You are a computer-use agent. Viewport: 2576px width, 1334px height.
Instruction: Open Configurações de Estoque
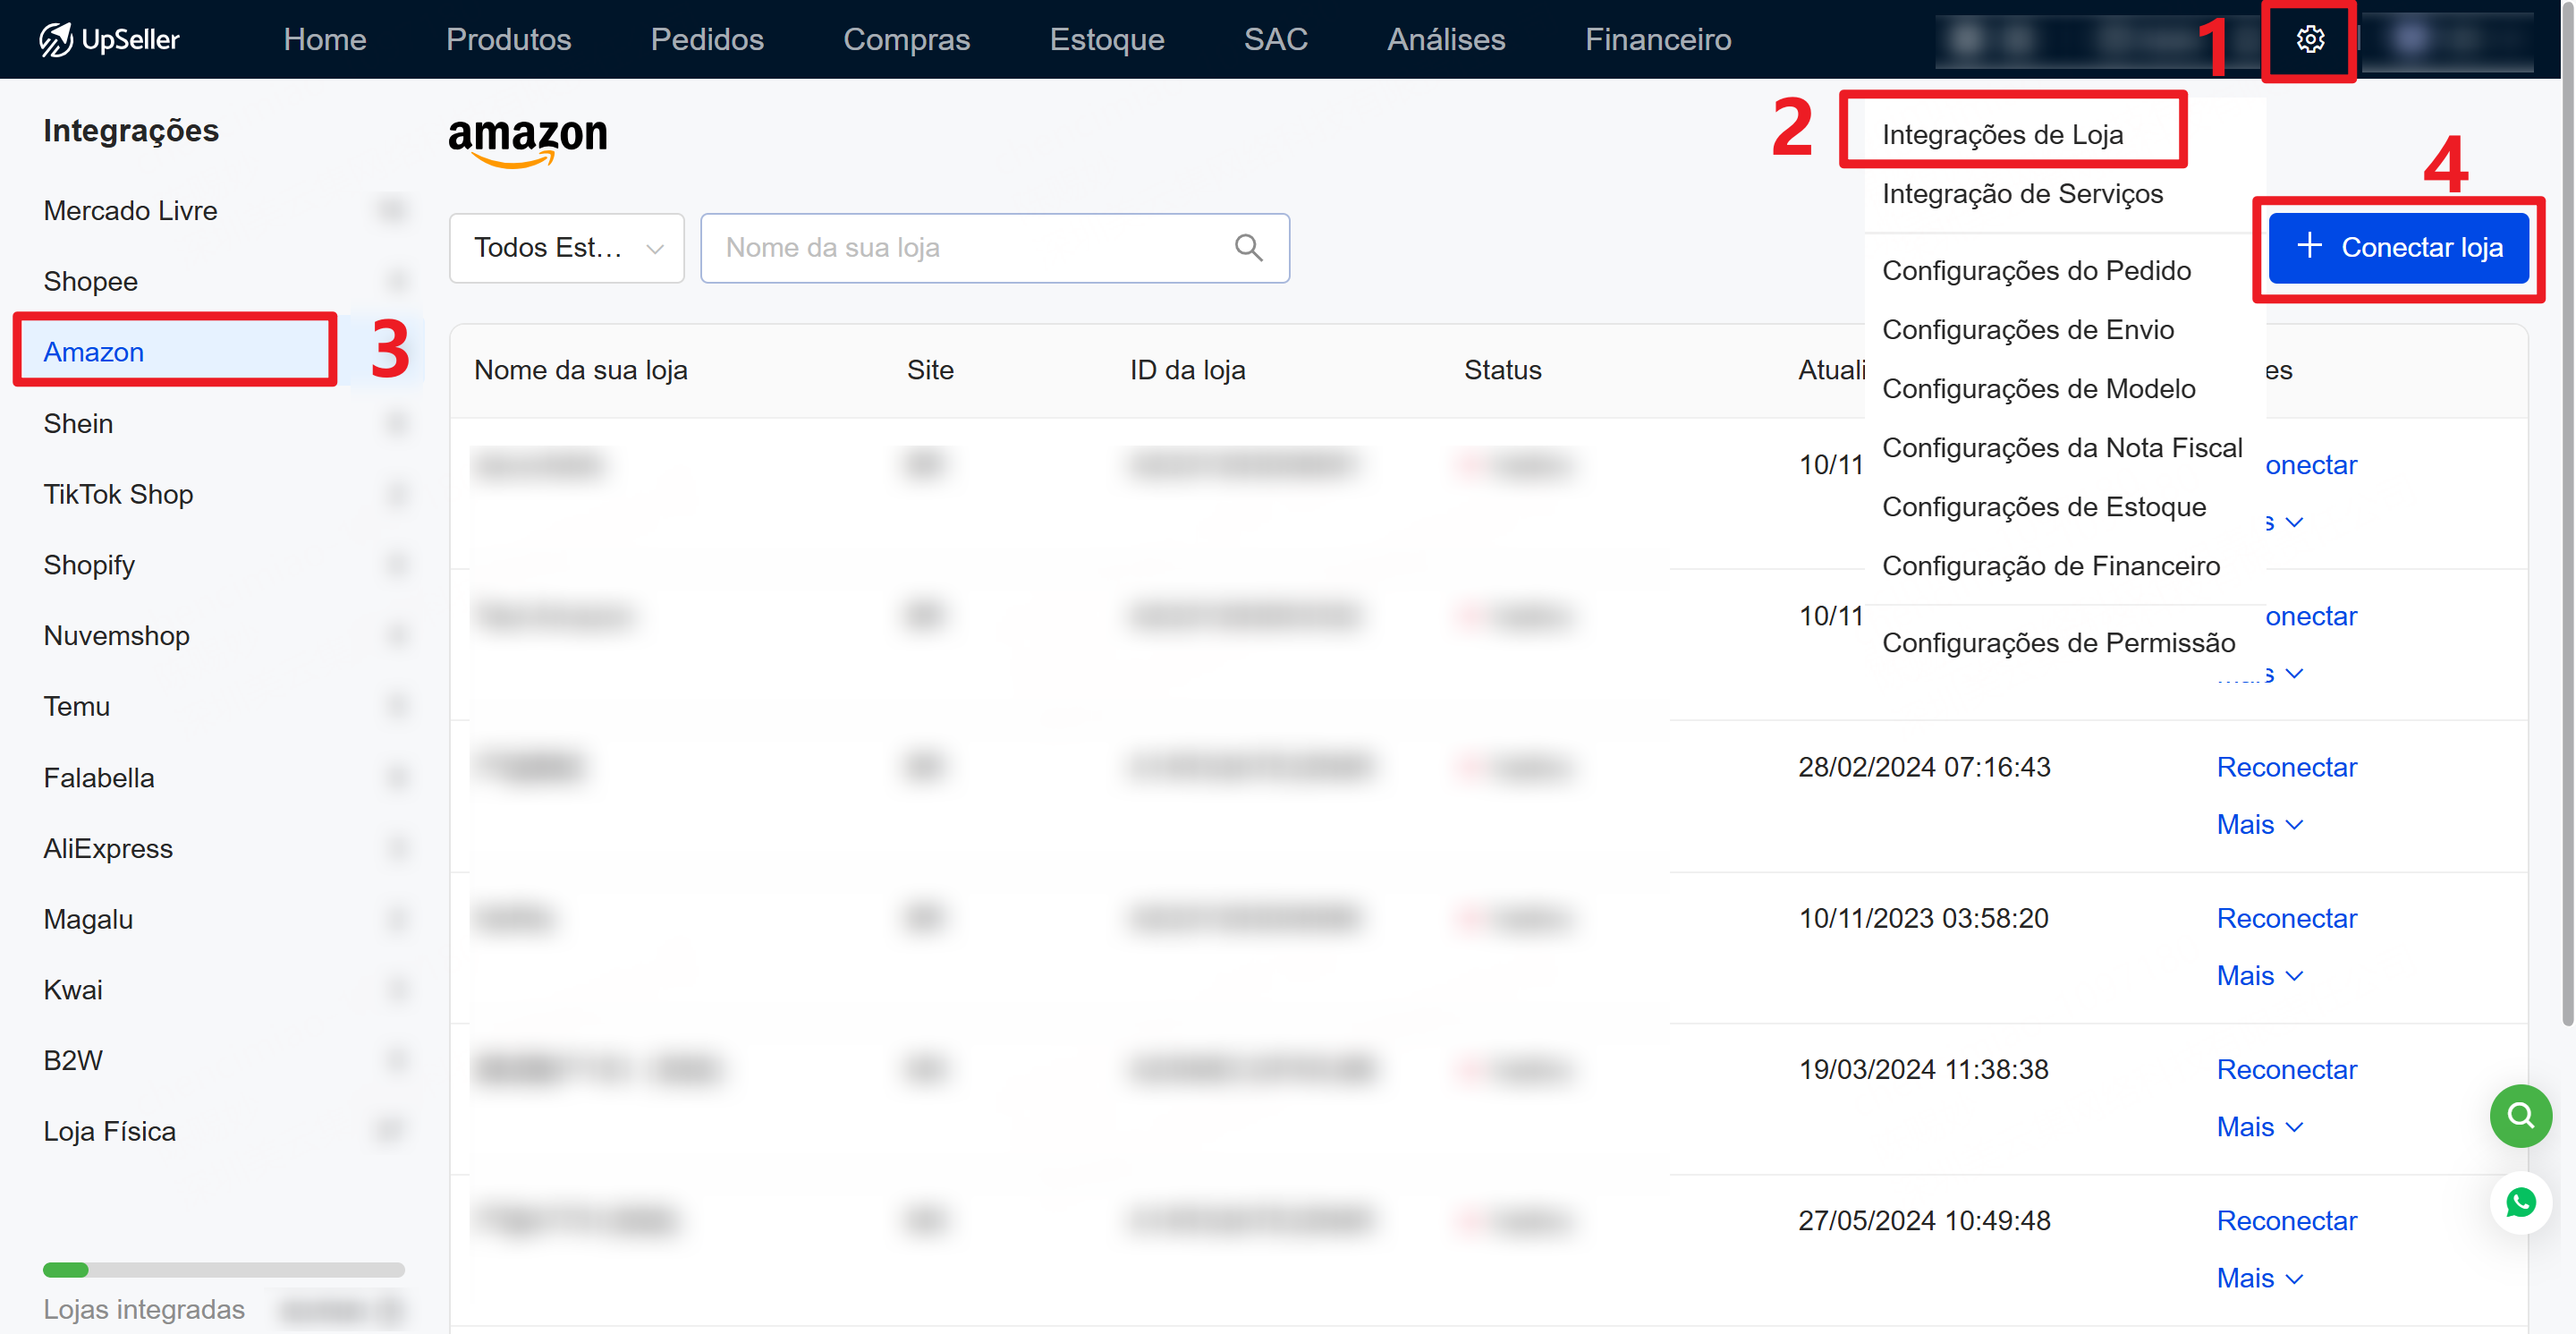pos(2043,506)
